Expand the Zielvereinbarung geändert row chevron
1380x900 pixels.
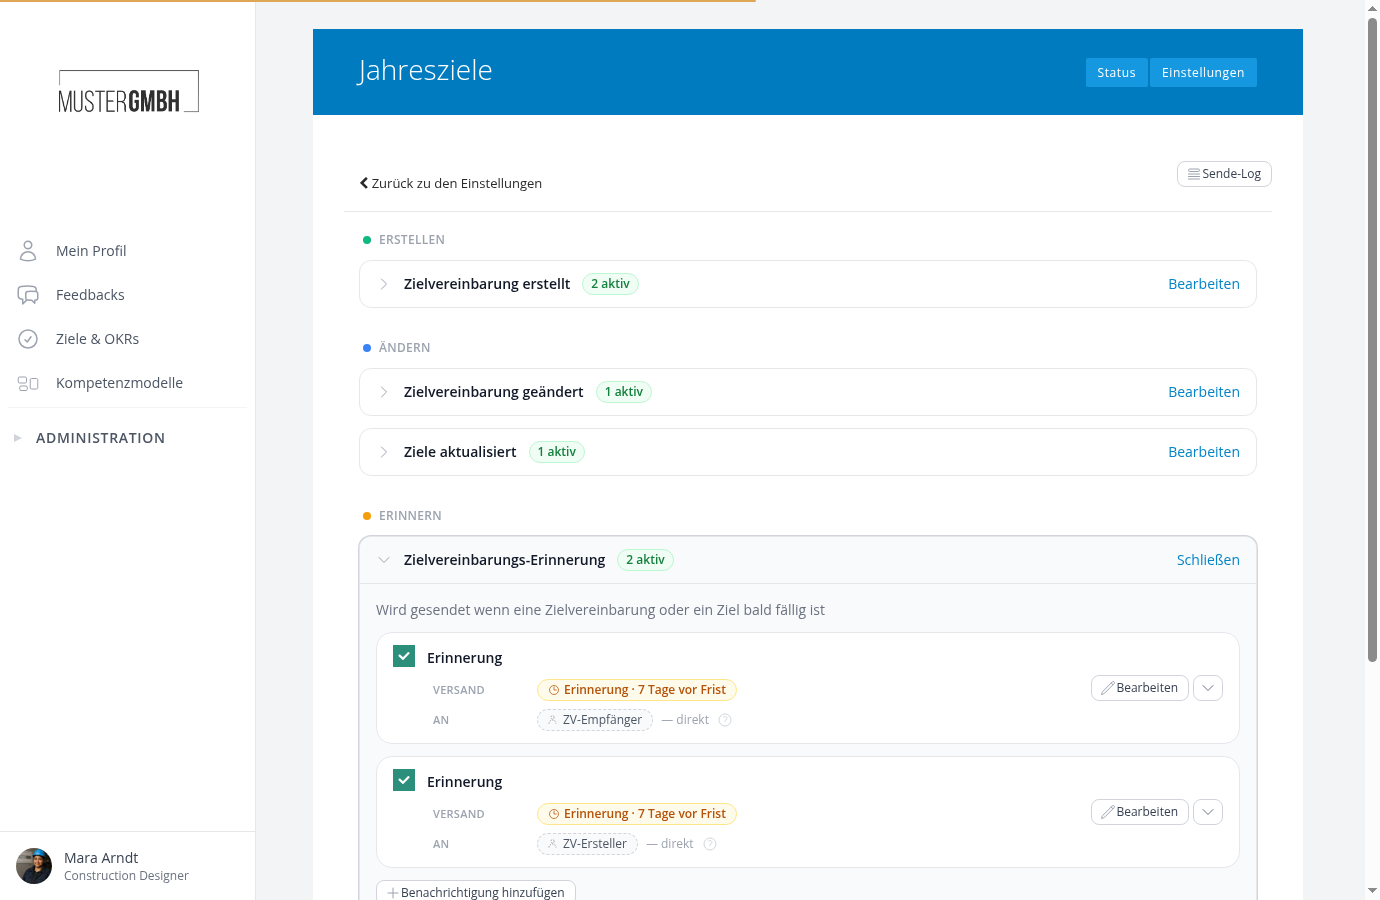click(384, 392)
